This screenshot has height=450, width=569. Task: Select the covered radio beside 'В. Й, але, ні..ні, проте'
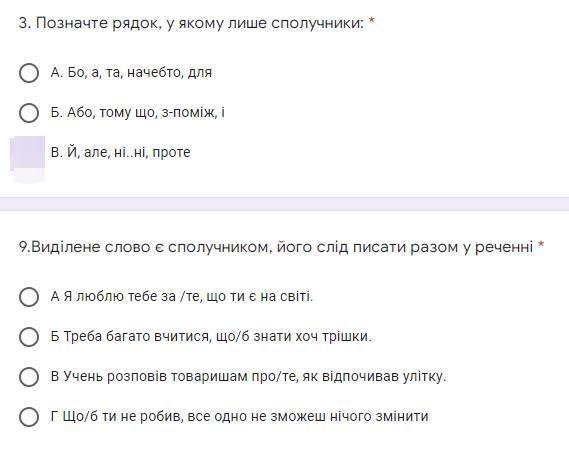28,152
